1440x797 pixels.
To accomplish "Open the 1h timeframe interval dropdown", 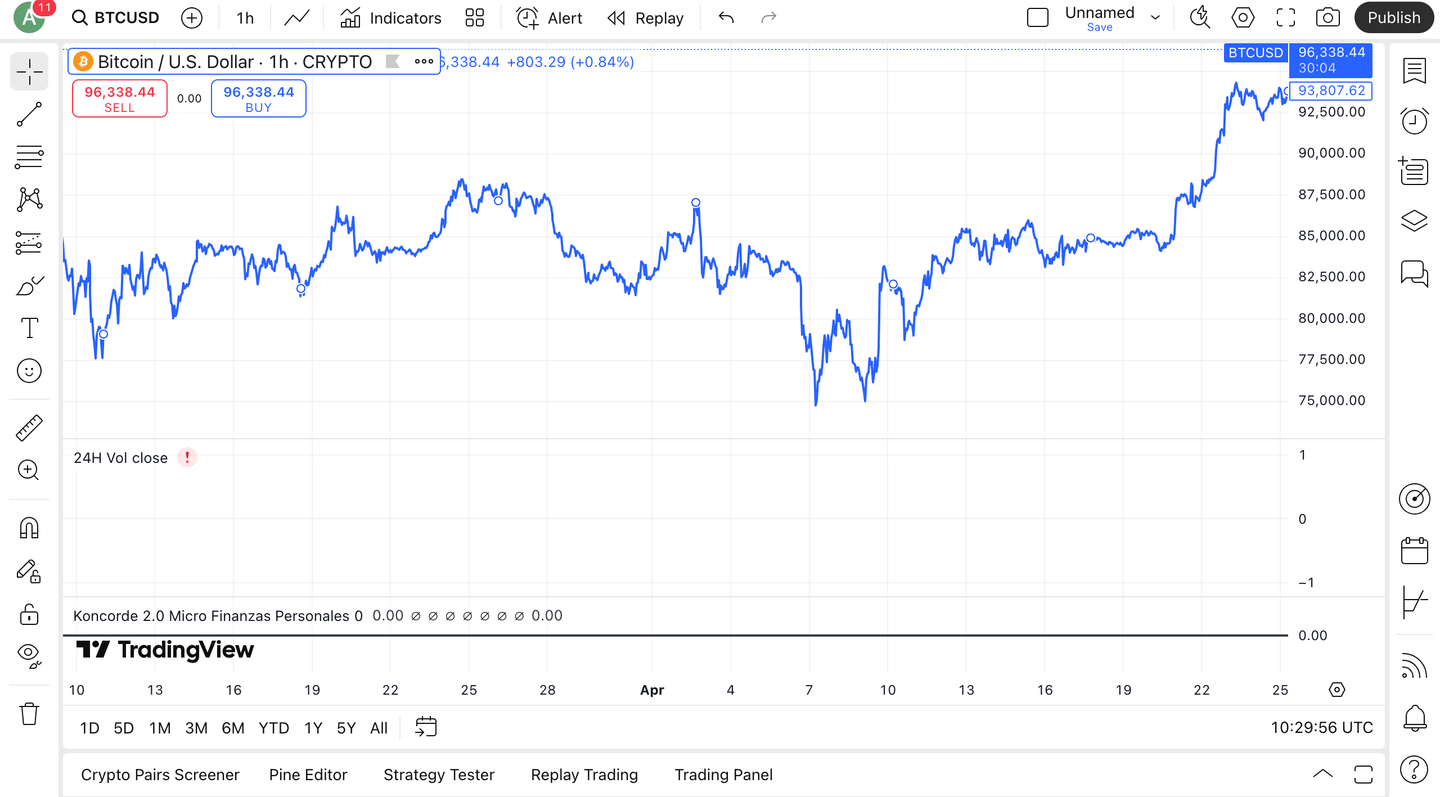I will [245, 18].
